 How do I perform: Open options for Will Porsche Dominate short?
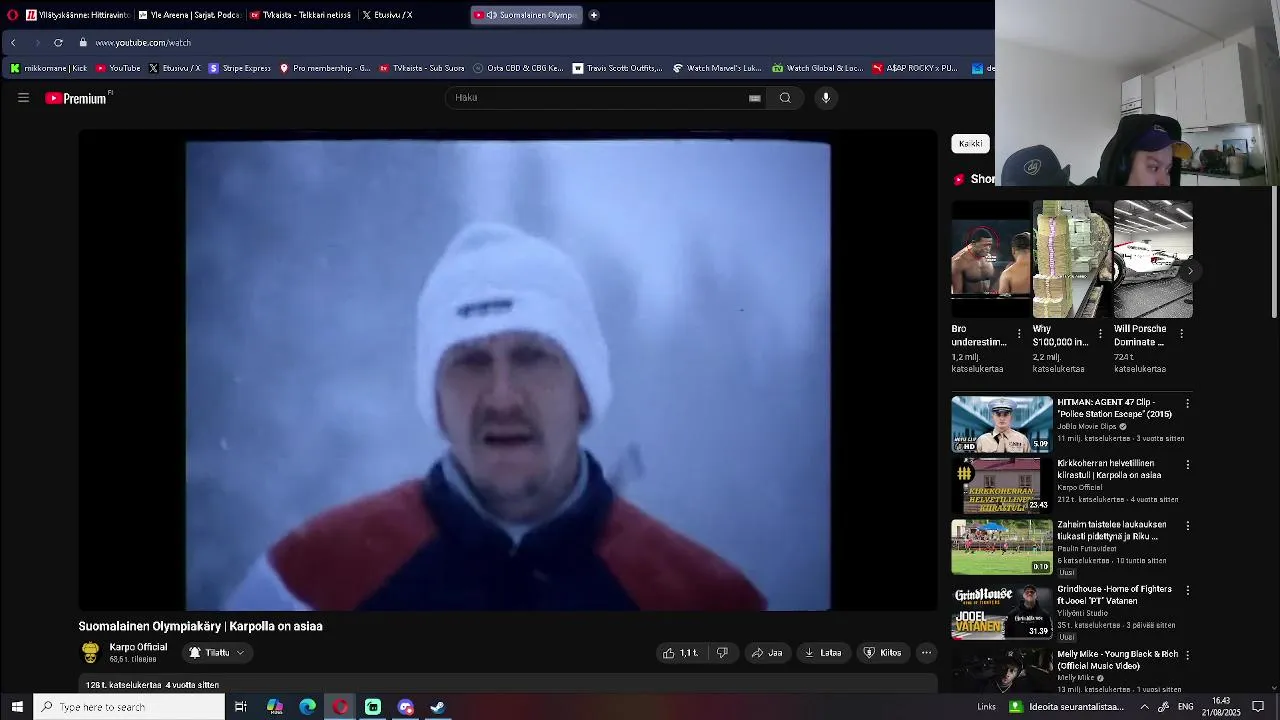coord(1182,333)
